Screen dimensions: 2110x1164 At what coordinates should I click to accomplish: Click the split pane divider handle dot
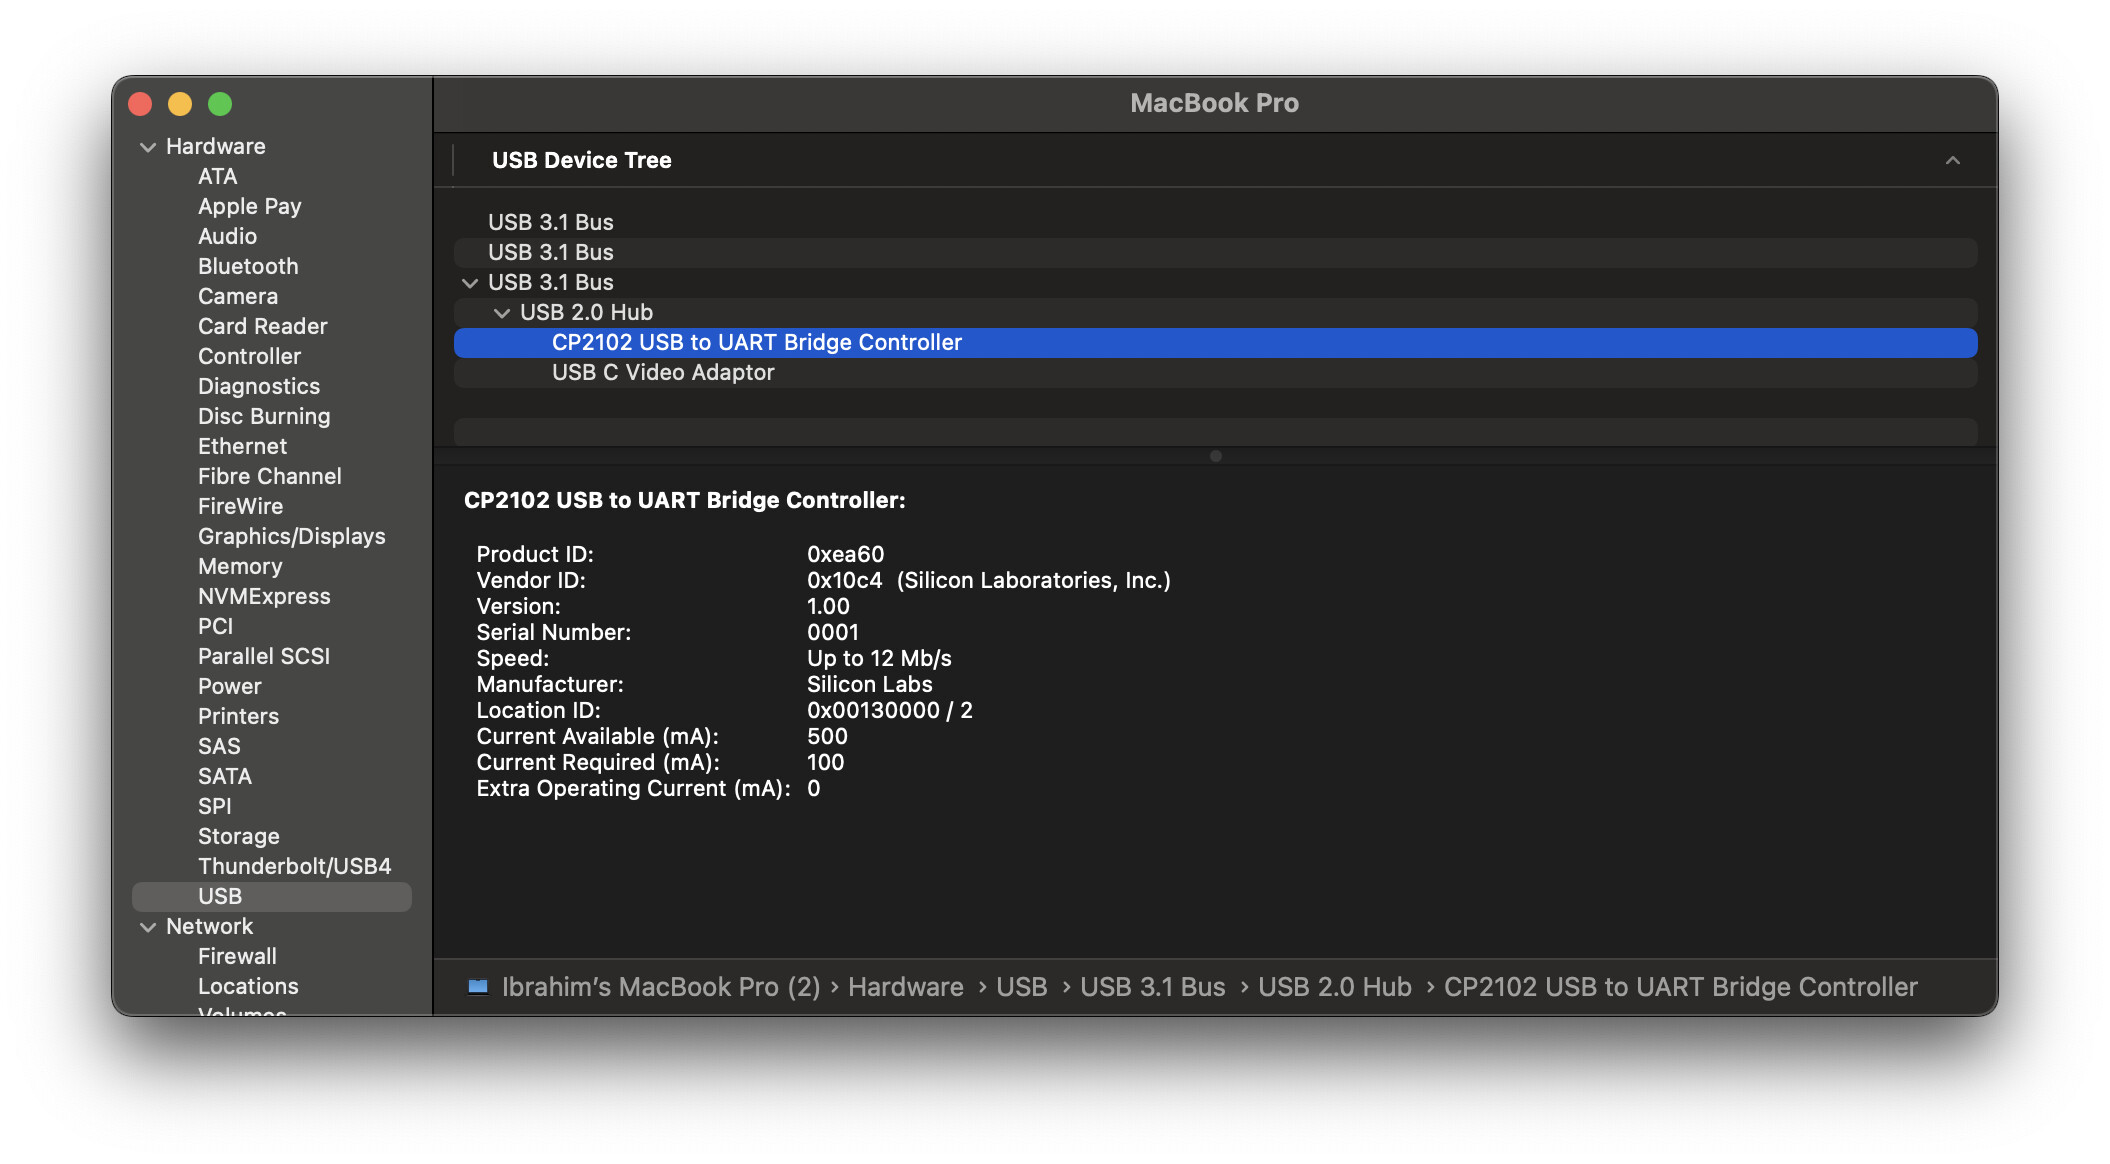[1215, 456]
